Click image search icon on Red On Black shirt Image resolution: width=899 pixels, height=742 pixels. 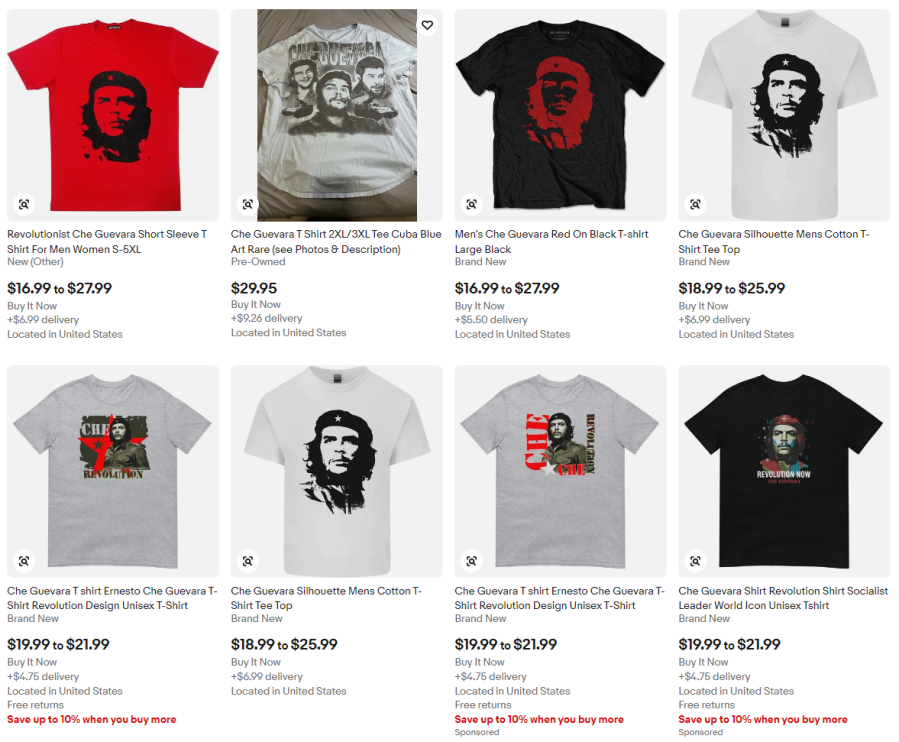coord(471,204)
